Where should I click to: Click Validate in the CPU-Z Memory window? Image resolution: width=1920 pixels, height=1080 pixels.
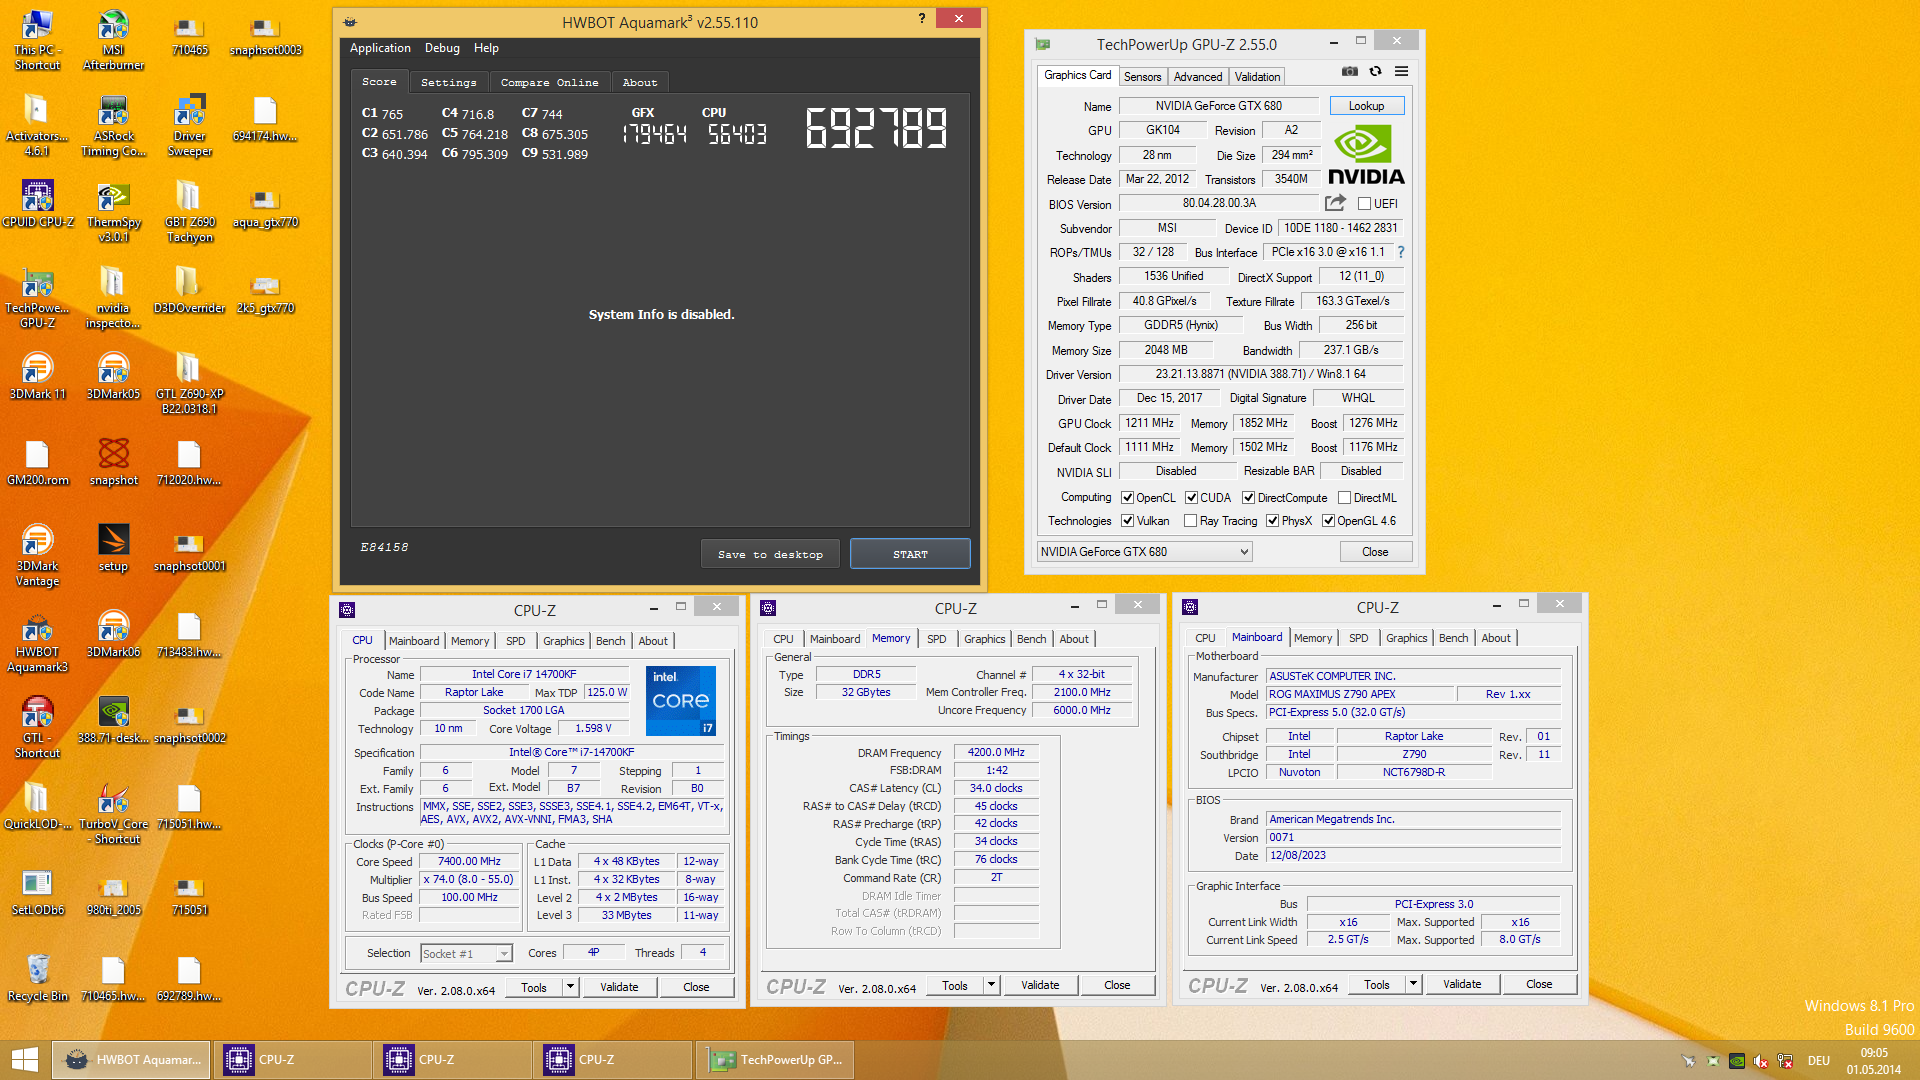(1040, 985)
